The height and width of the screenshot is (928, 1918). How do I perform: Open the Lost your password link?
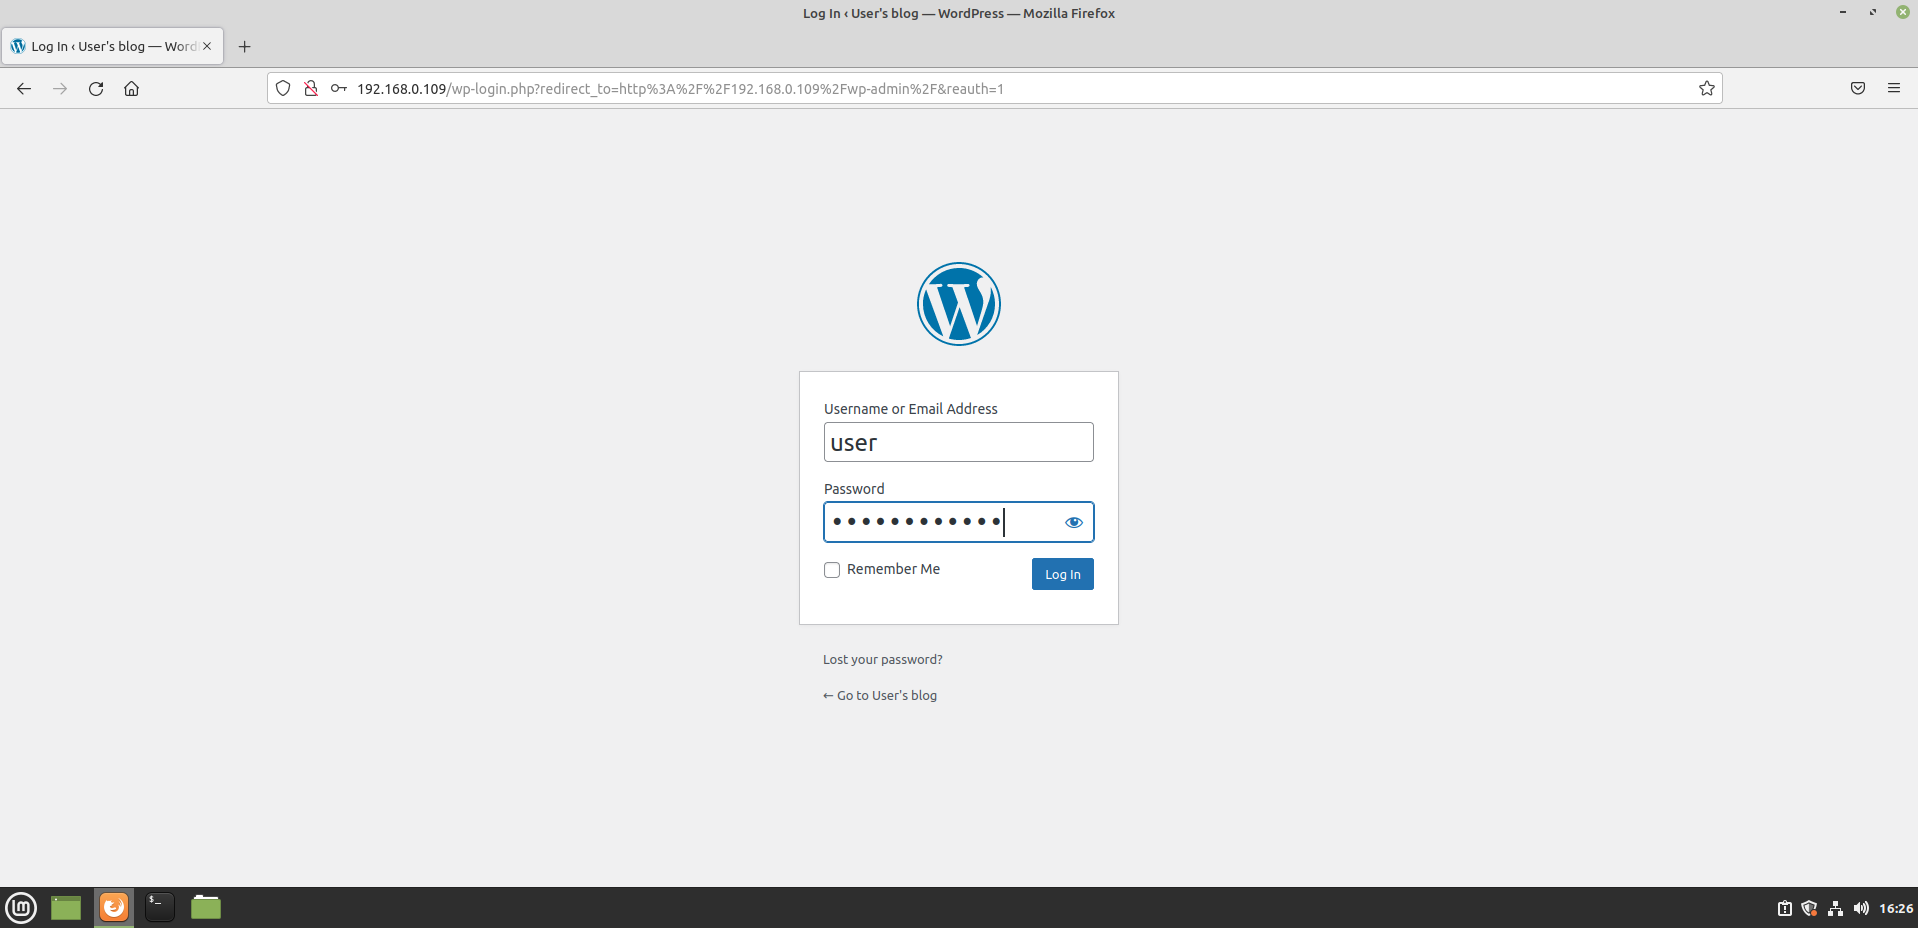click(x=883, y=660)
